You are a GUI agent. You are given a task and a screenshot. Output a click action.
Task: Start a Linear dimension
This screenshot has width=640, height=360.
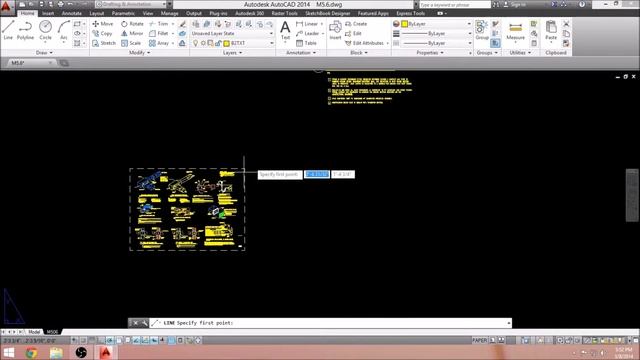[x=307, y=24]
